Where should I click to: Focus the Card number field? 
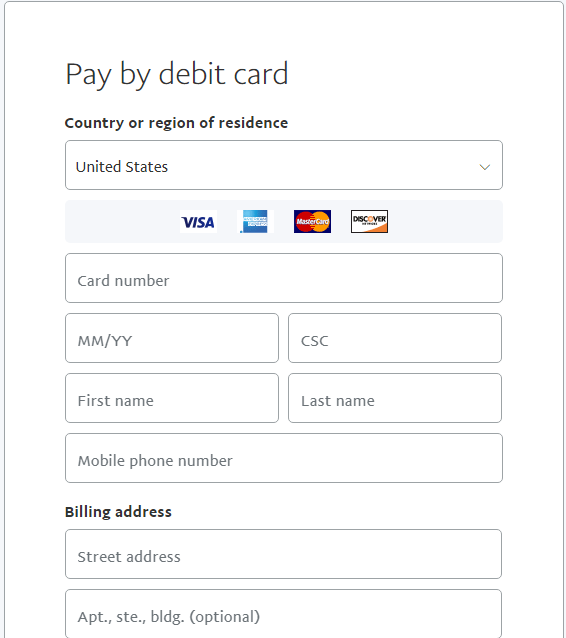coord(284,278)
